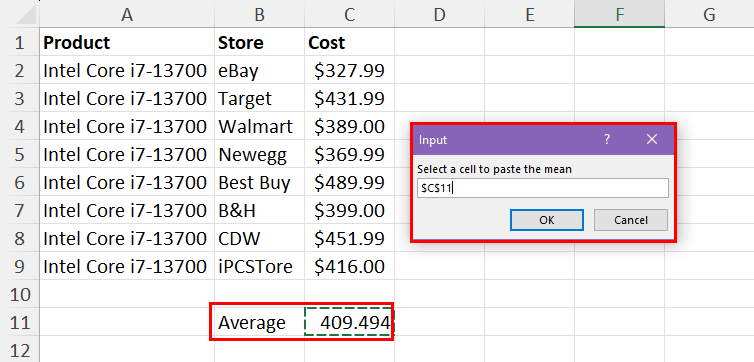754x362 pixels.
Task: Select row 3 header
Action: pyautogui.click(x=20, y=98)
